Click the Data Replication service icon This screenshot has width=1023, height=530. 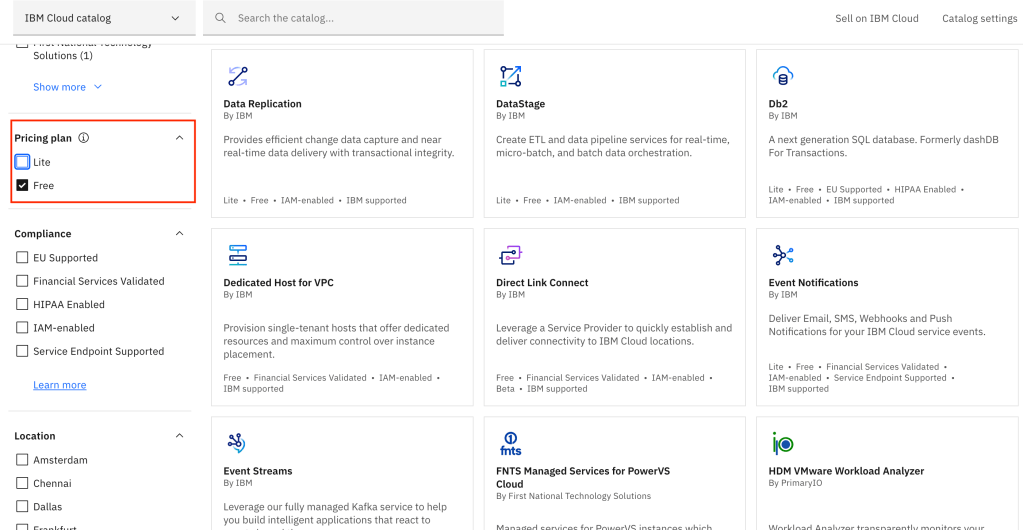(237, 76)
